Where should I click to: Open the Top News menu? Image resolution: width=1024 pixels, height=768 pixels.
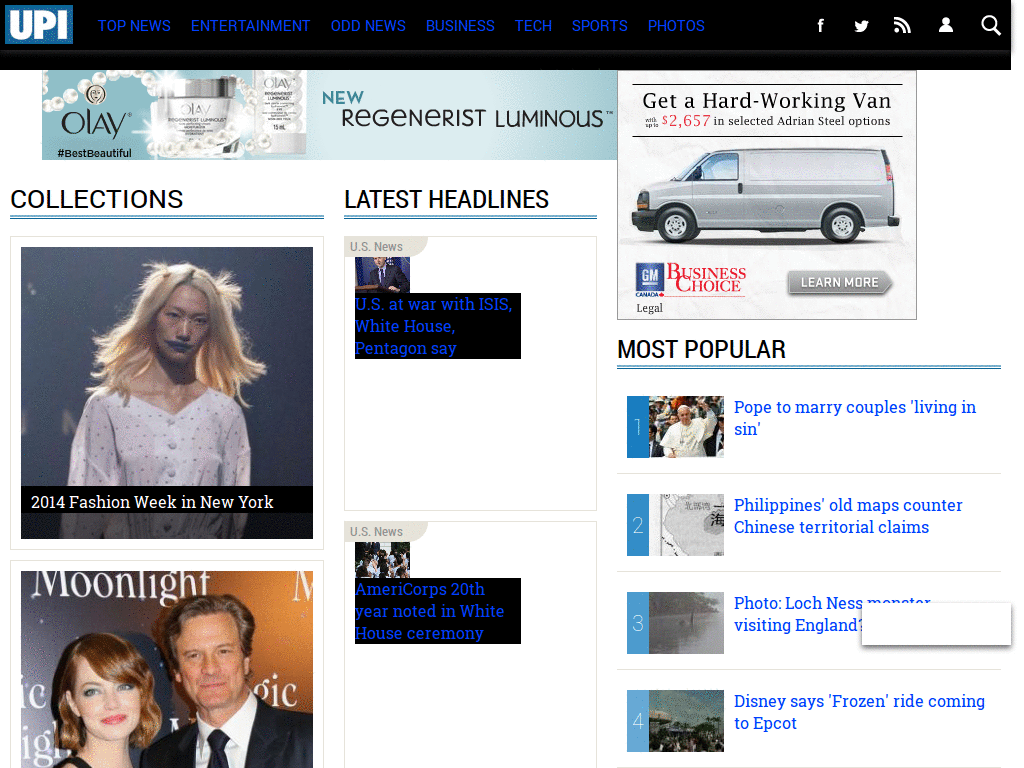tap(134, 26)
